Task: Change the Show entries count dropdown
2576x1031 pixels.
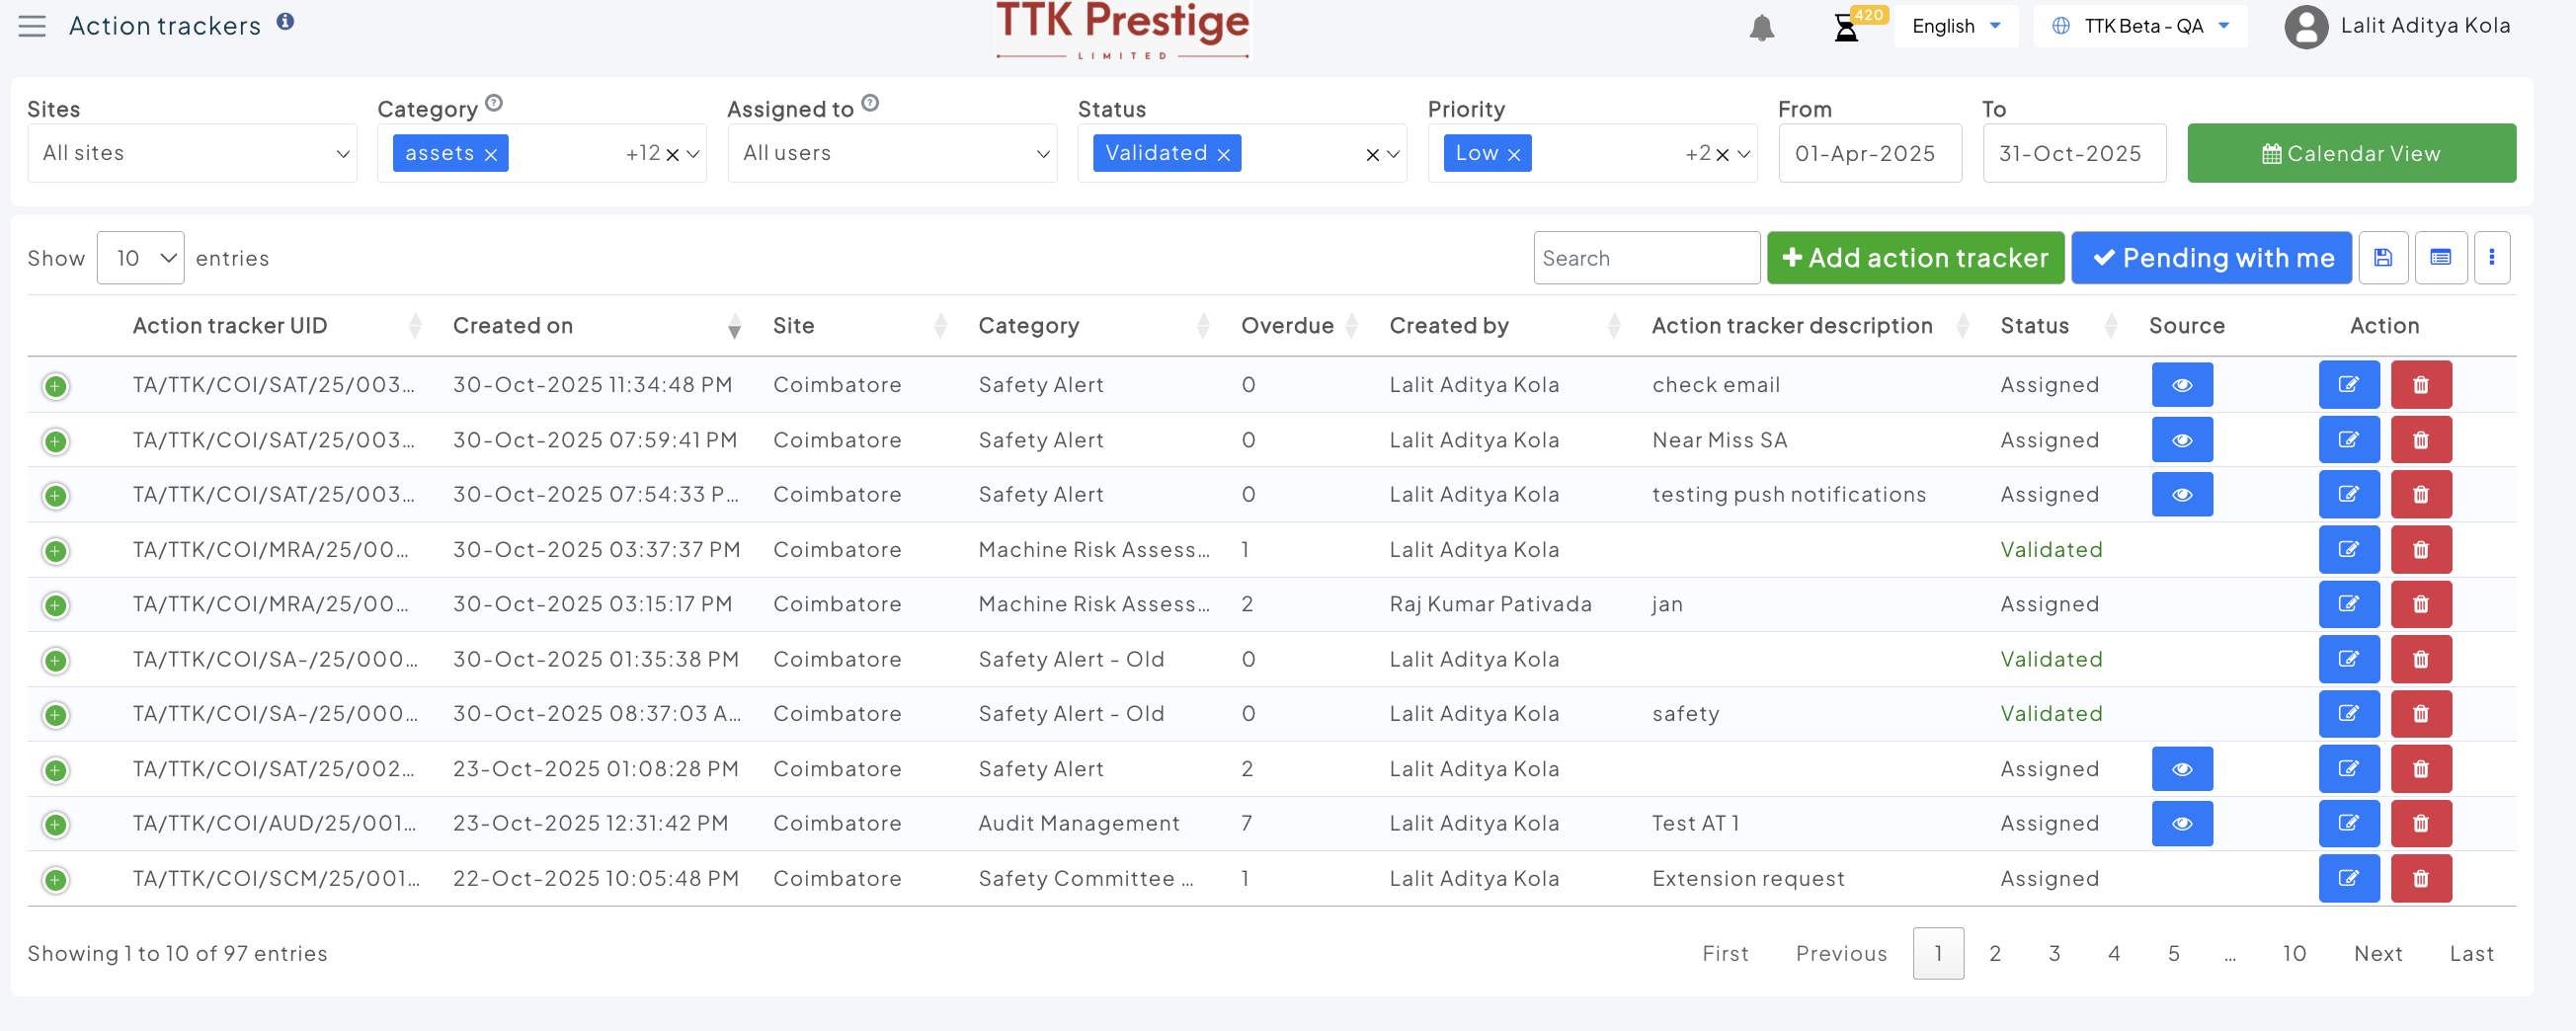Action: [141, 258]
